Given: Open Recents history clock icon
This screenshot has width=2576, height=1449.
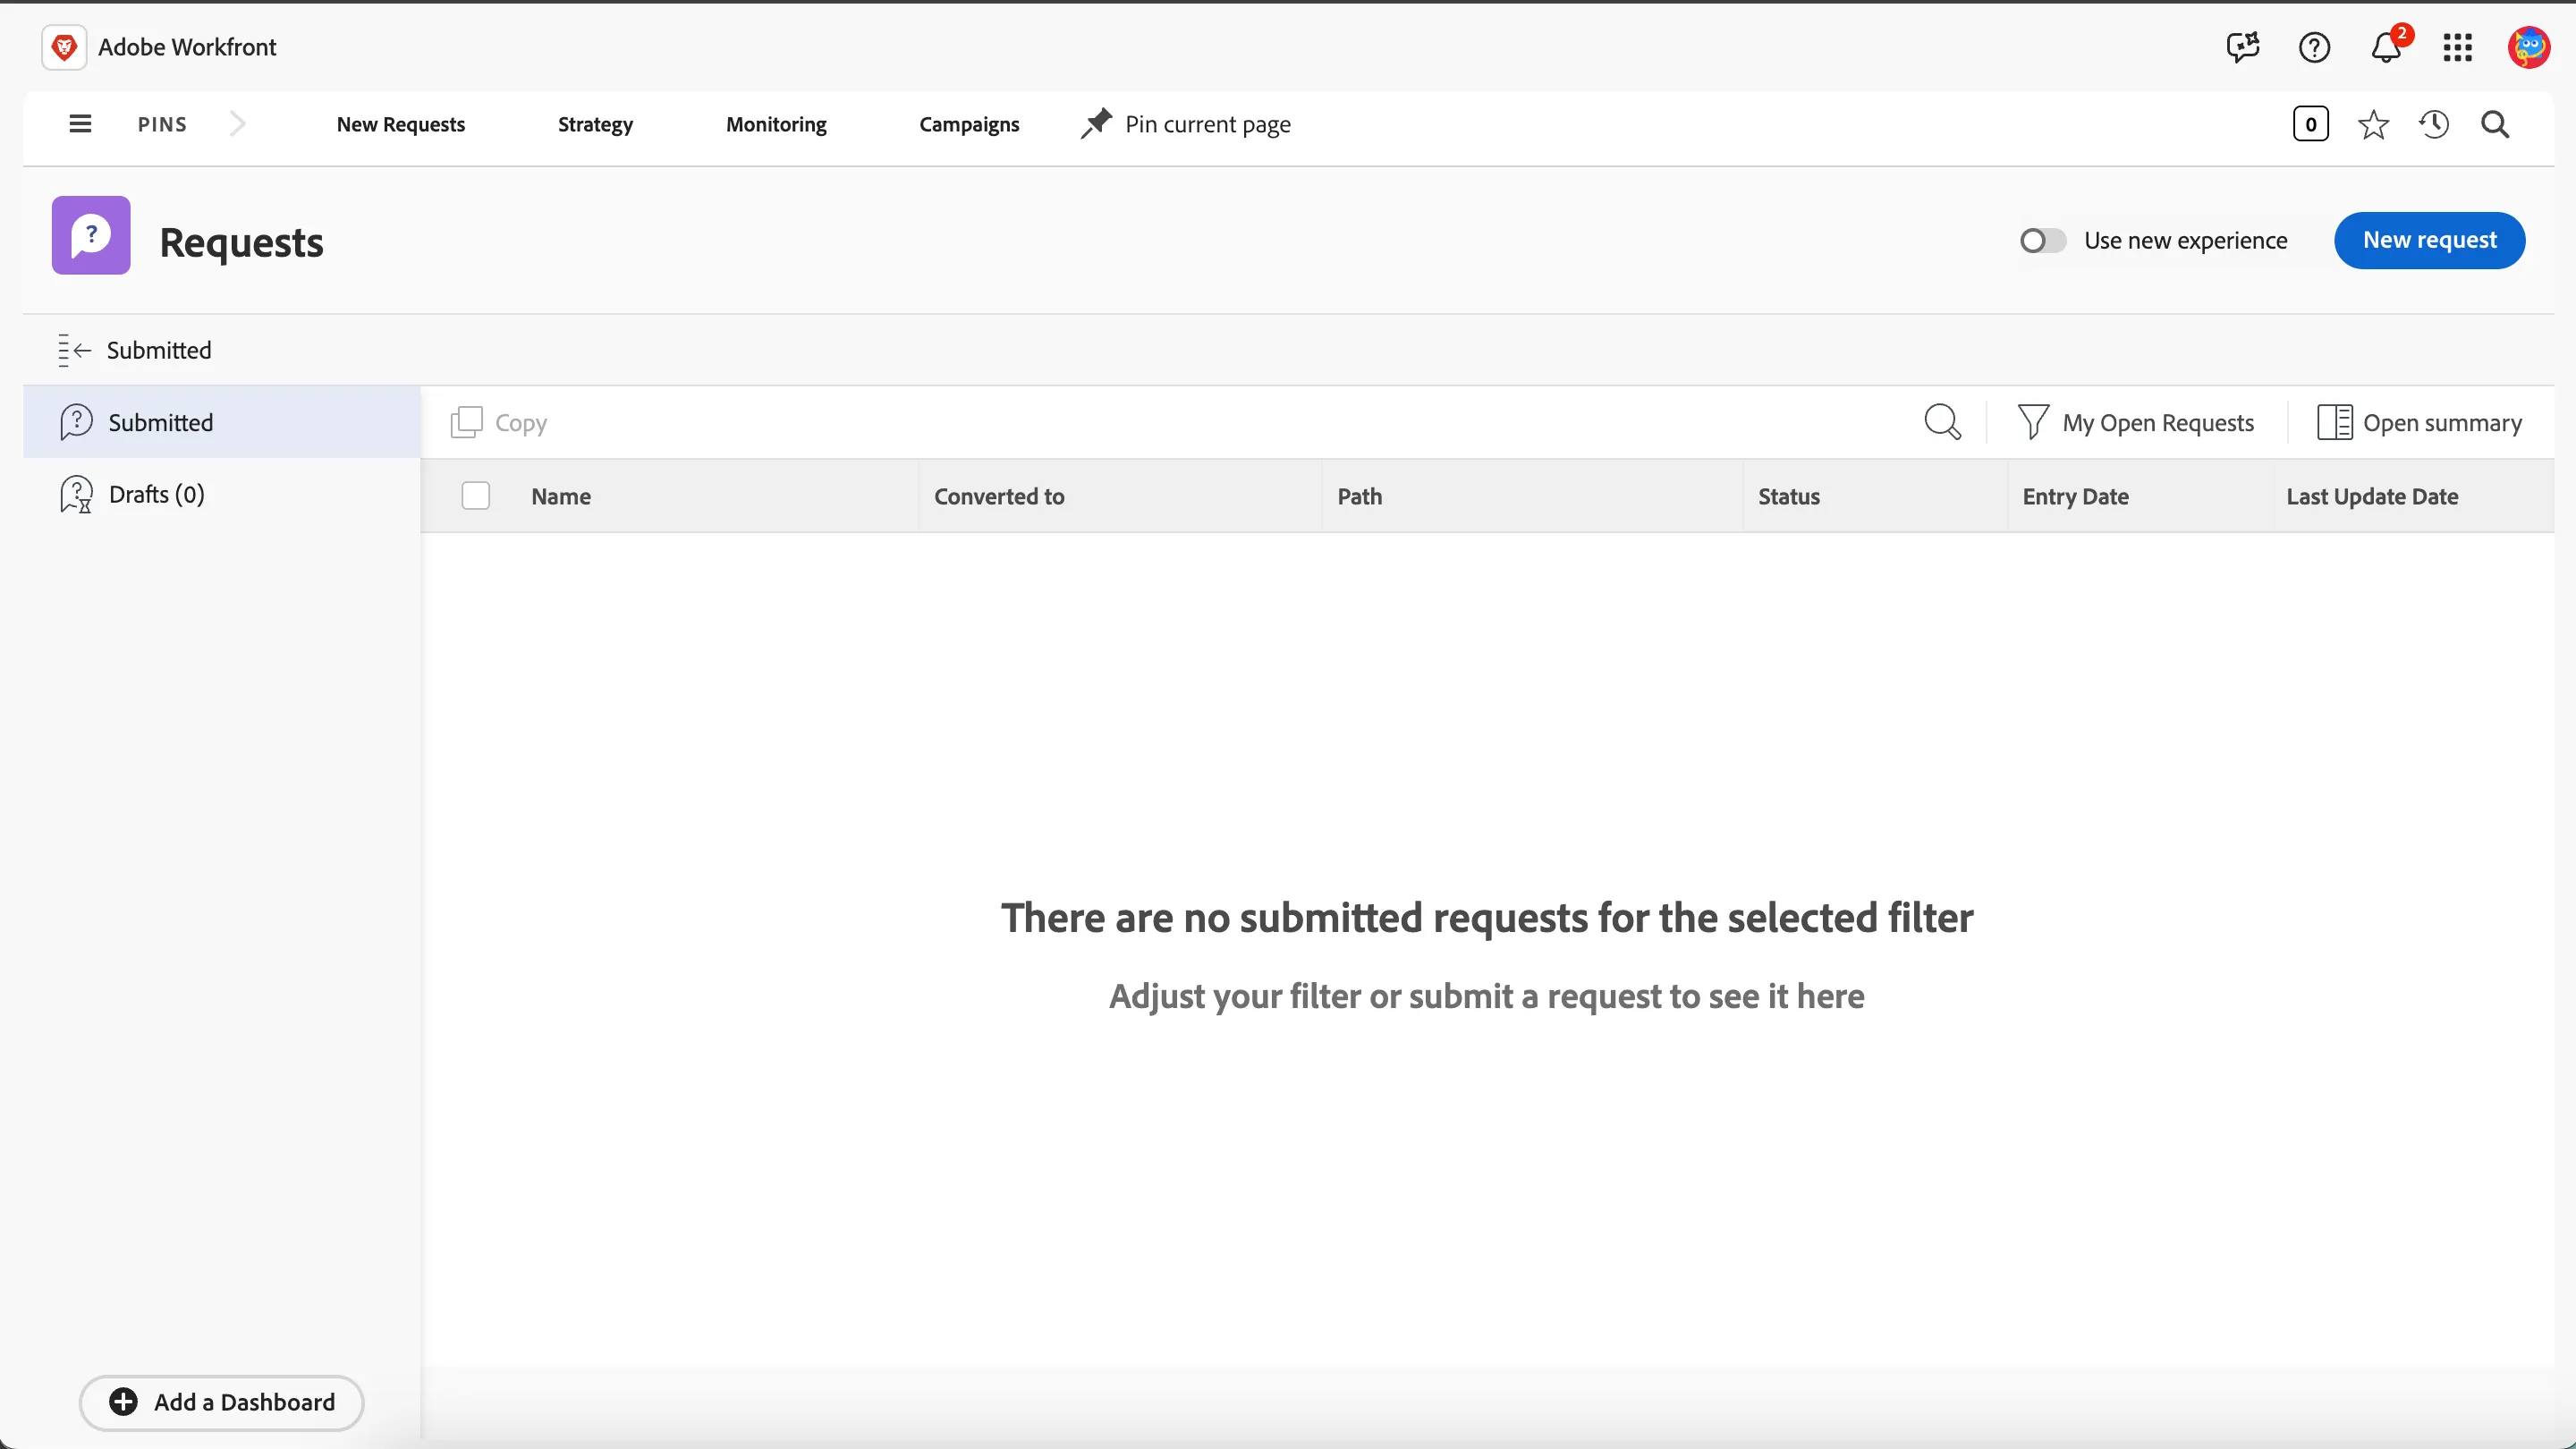Looking at the screenshot, I should 2434,124.
